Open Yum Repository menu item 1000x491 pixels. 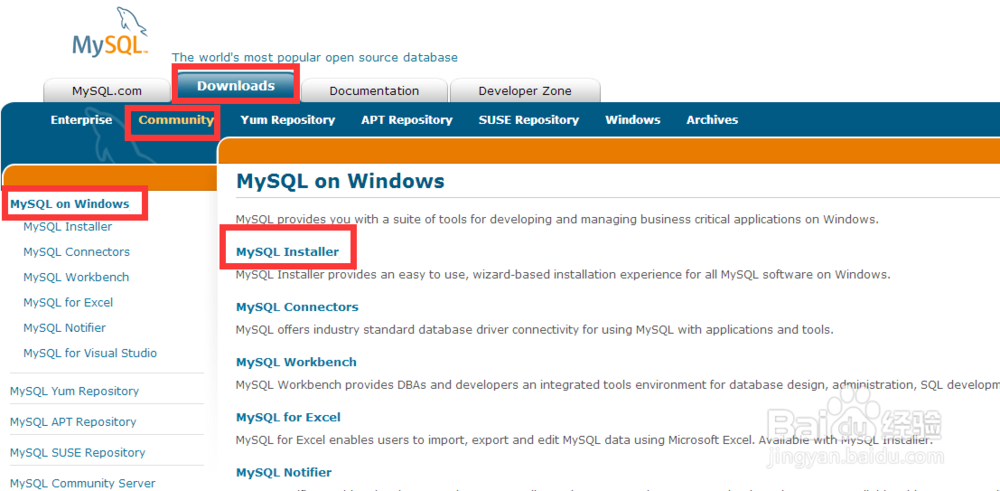287,120
